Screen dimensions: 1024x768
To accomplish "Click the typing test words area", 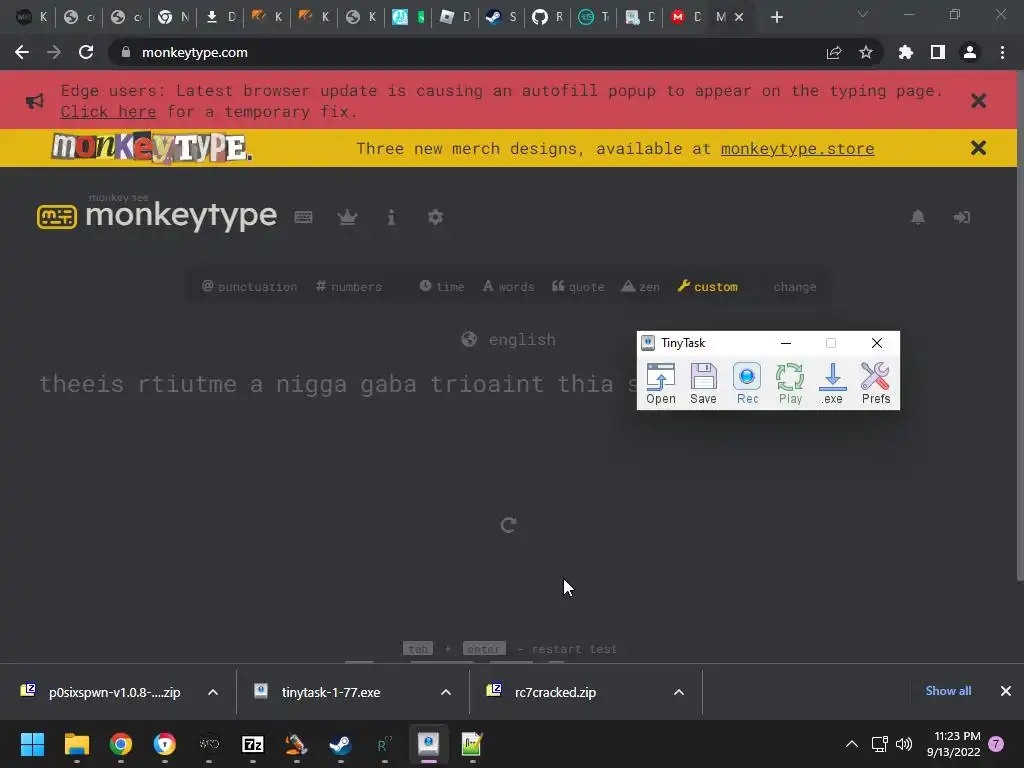I will [337, 384].
